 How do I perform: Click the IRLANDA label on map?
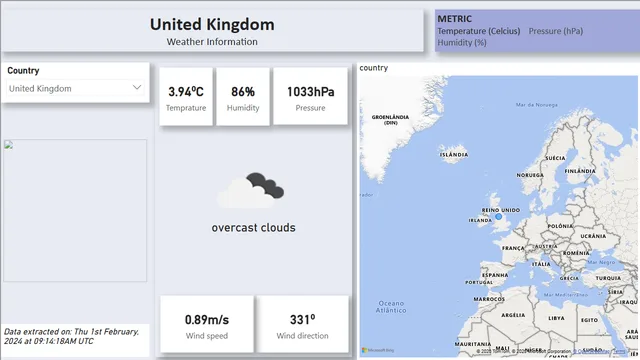[x=480, y=220]
